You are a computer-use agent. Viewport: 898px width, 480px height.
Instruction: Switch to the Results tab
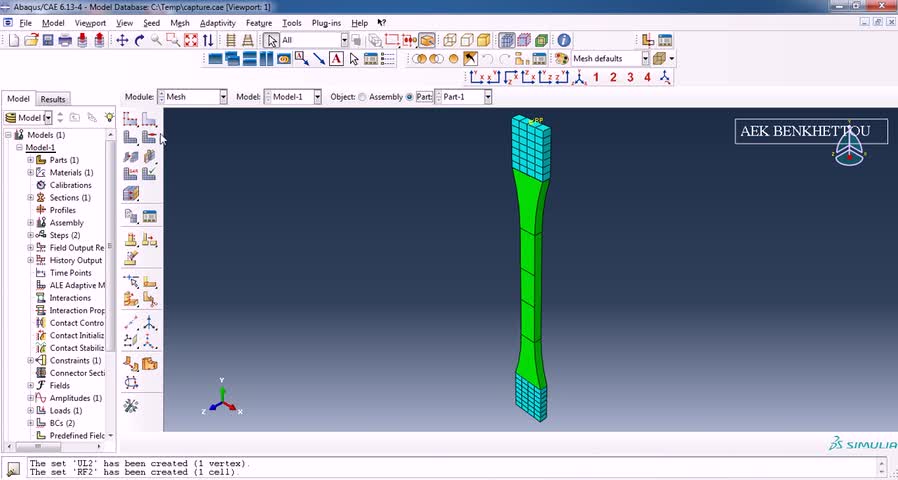[x=53, y=99]
